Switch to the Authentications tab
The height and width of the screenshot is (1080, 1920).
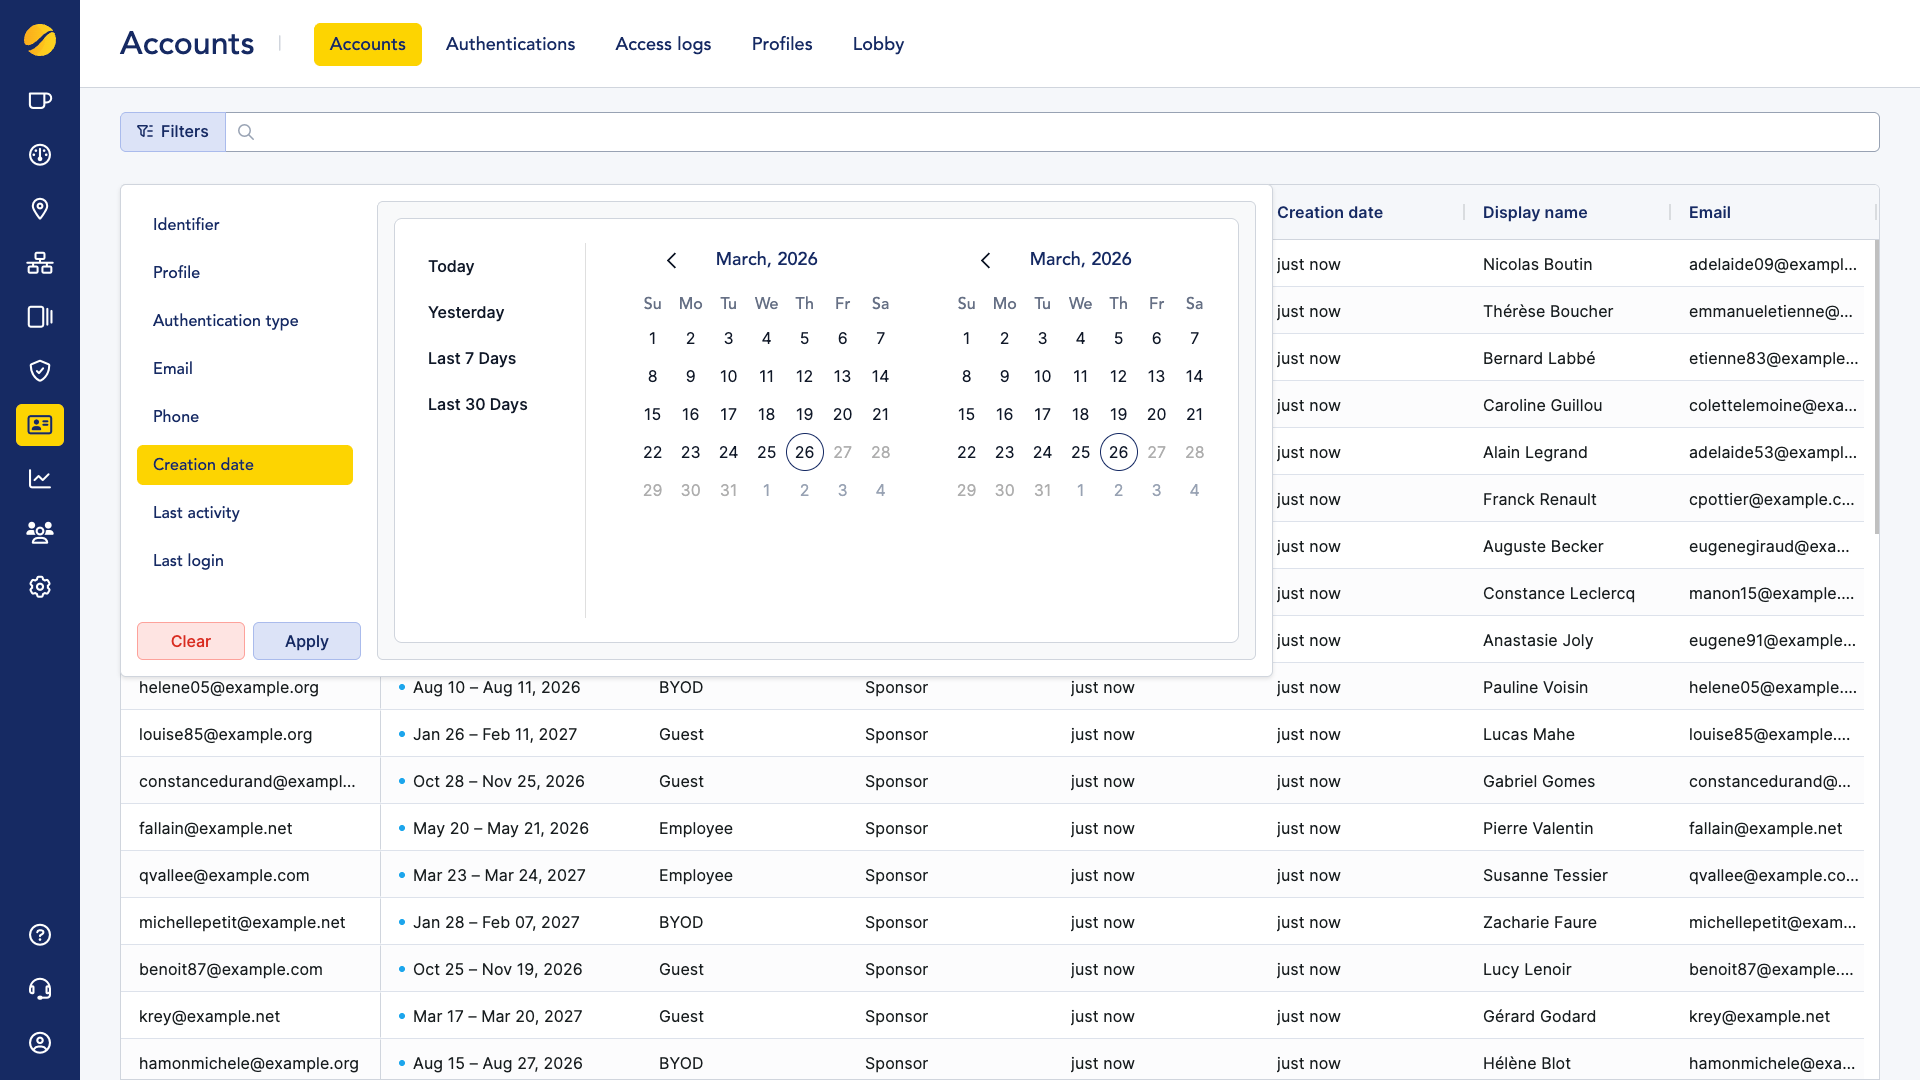[510, 44]
